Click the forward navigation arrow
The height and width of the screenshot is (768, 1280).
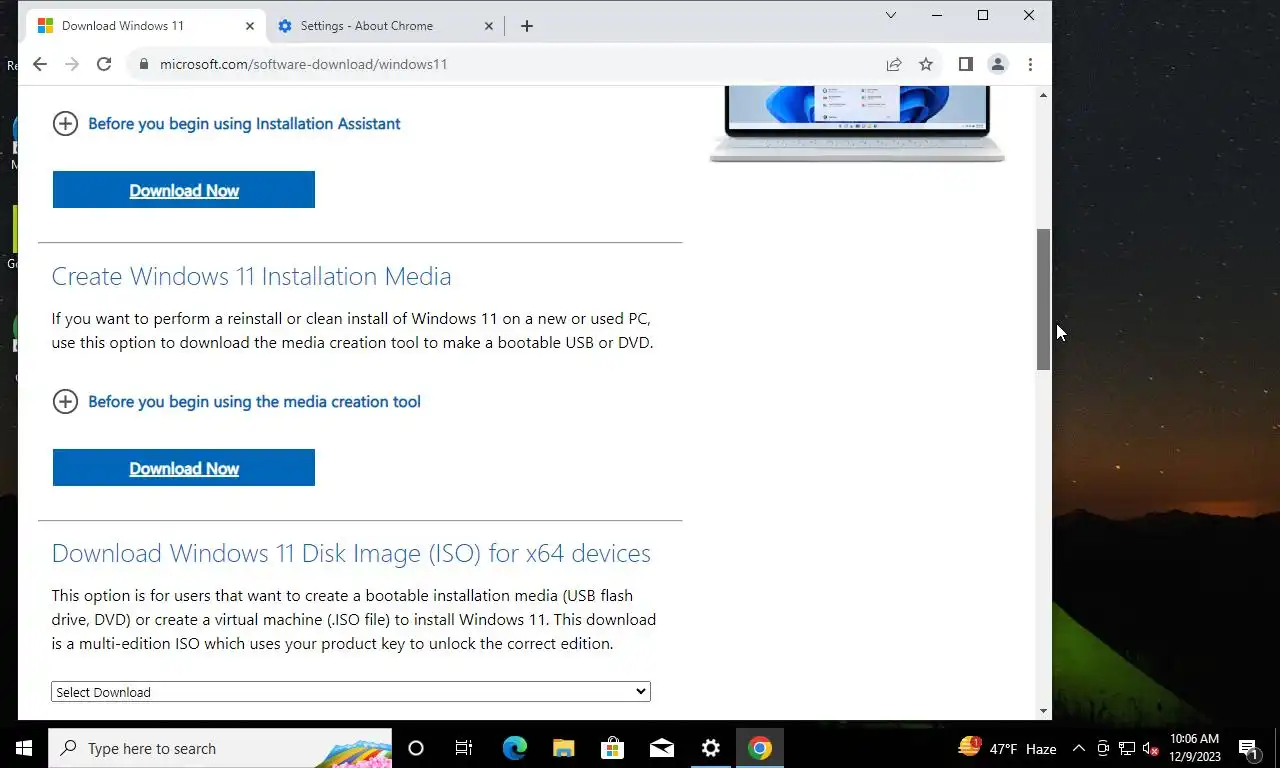[71, 64]
